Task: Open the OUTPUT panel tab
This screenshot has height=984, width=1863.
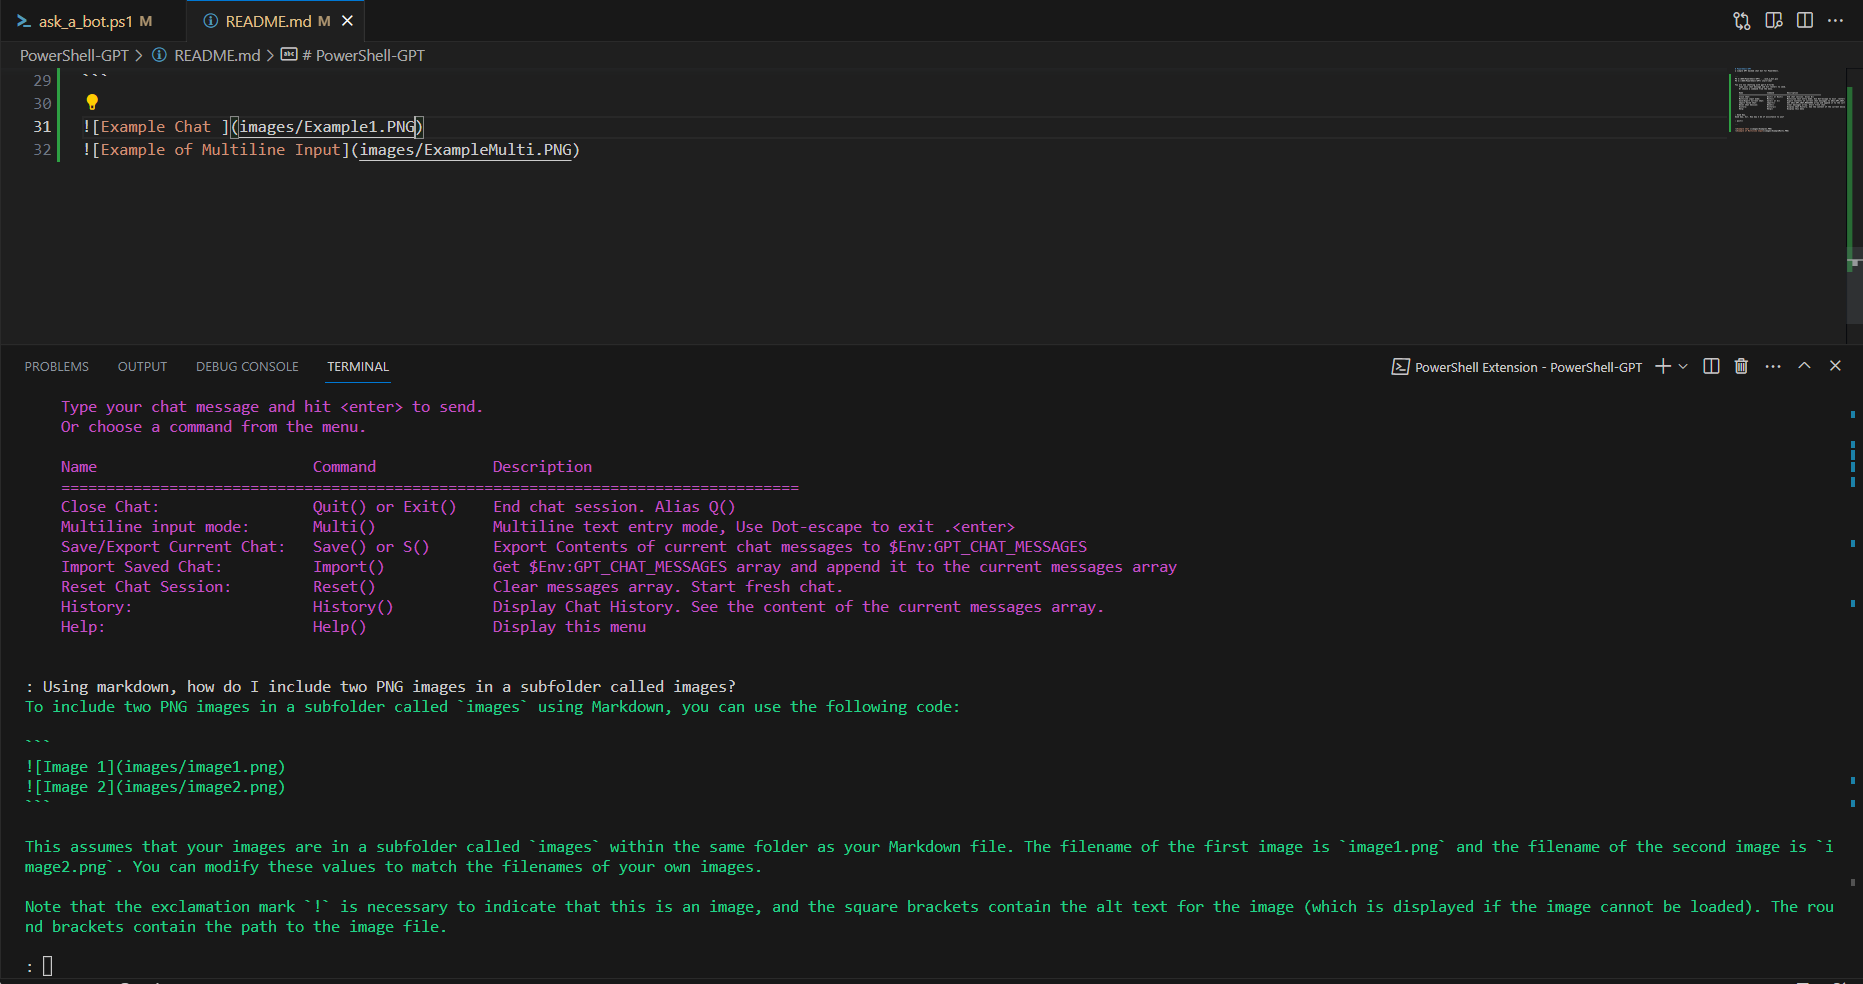Action: [142, 367]
